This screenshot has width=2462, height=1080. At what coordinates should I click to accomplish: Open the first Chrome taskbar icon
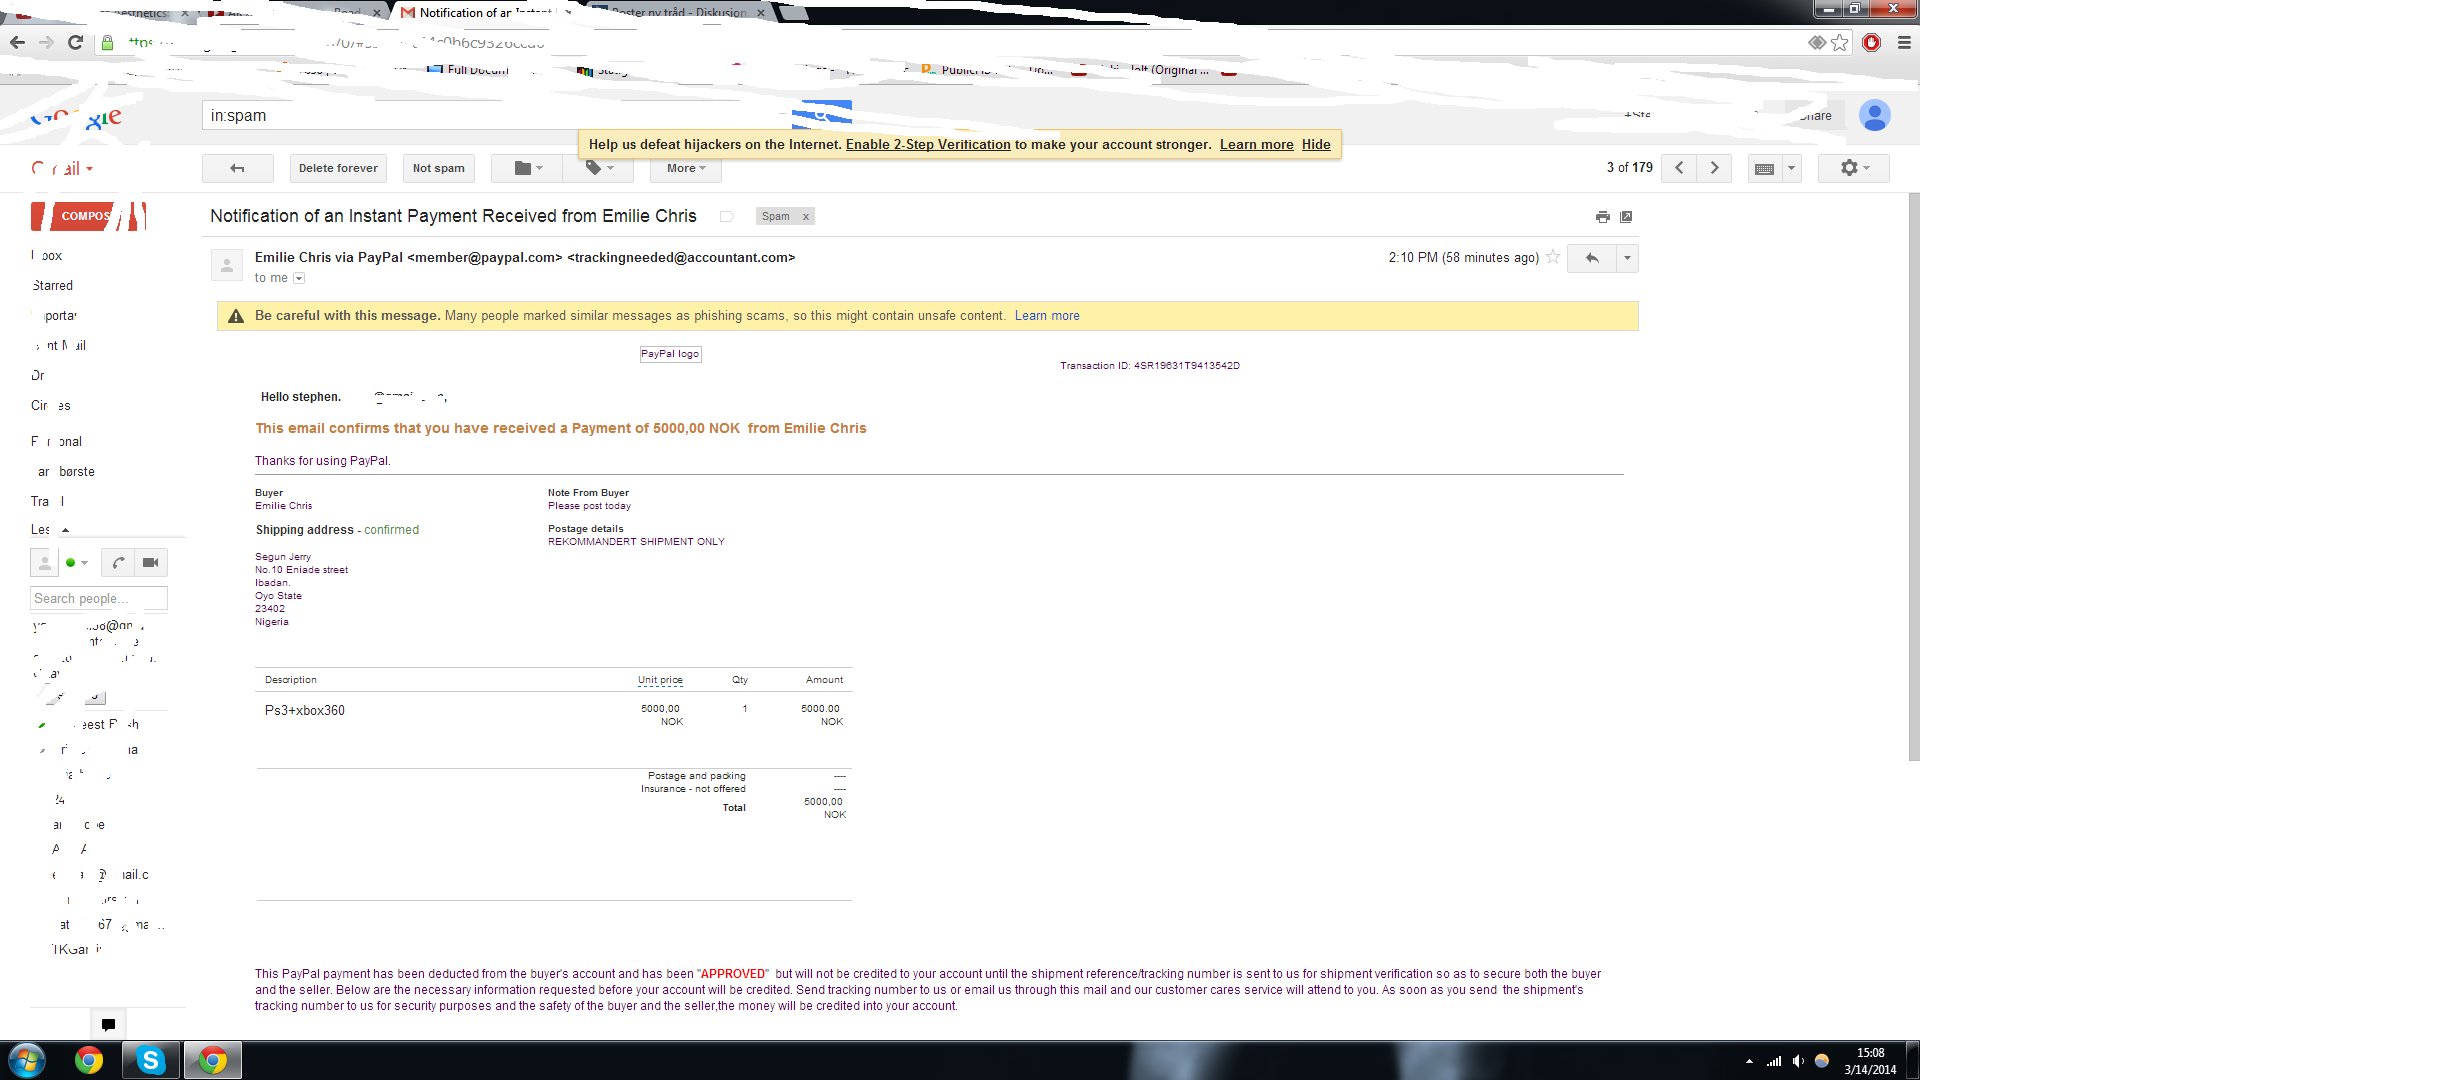coord(89,1060)
